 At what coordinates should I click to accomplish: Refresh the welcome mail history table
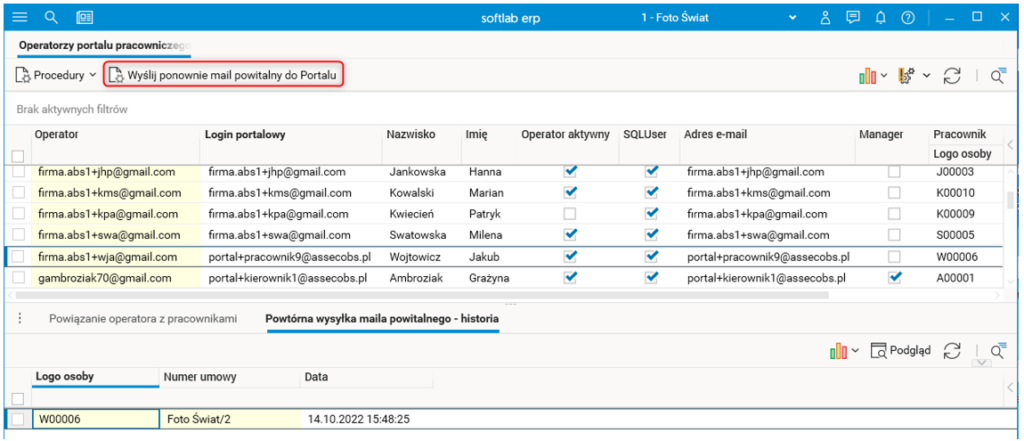click(952, 350)
